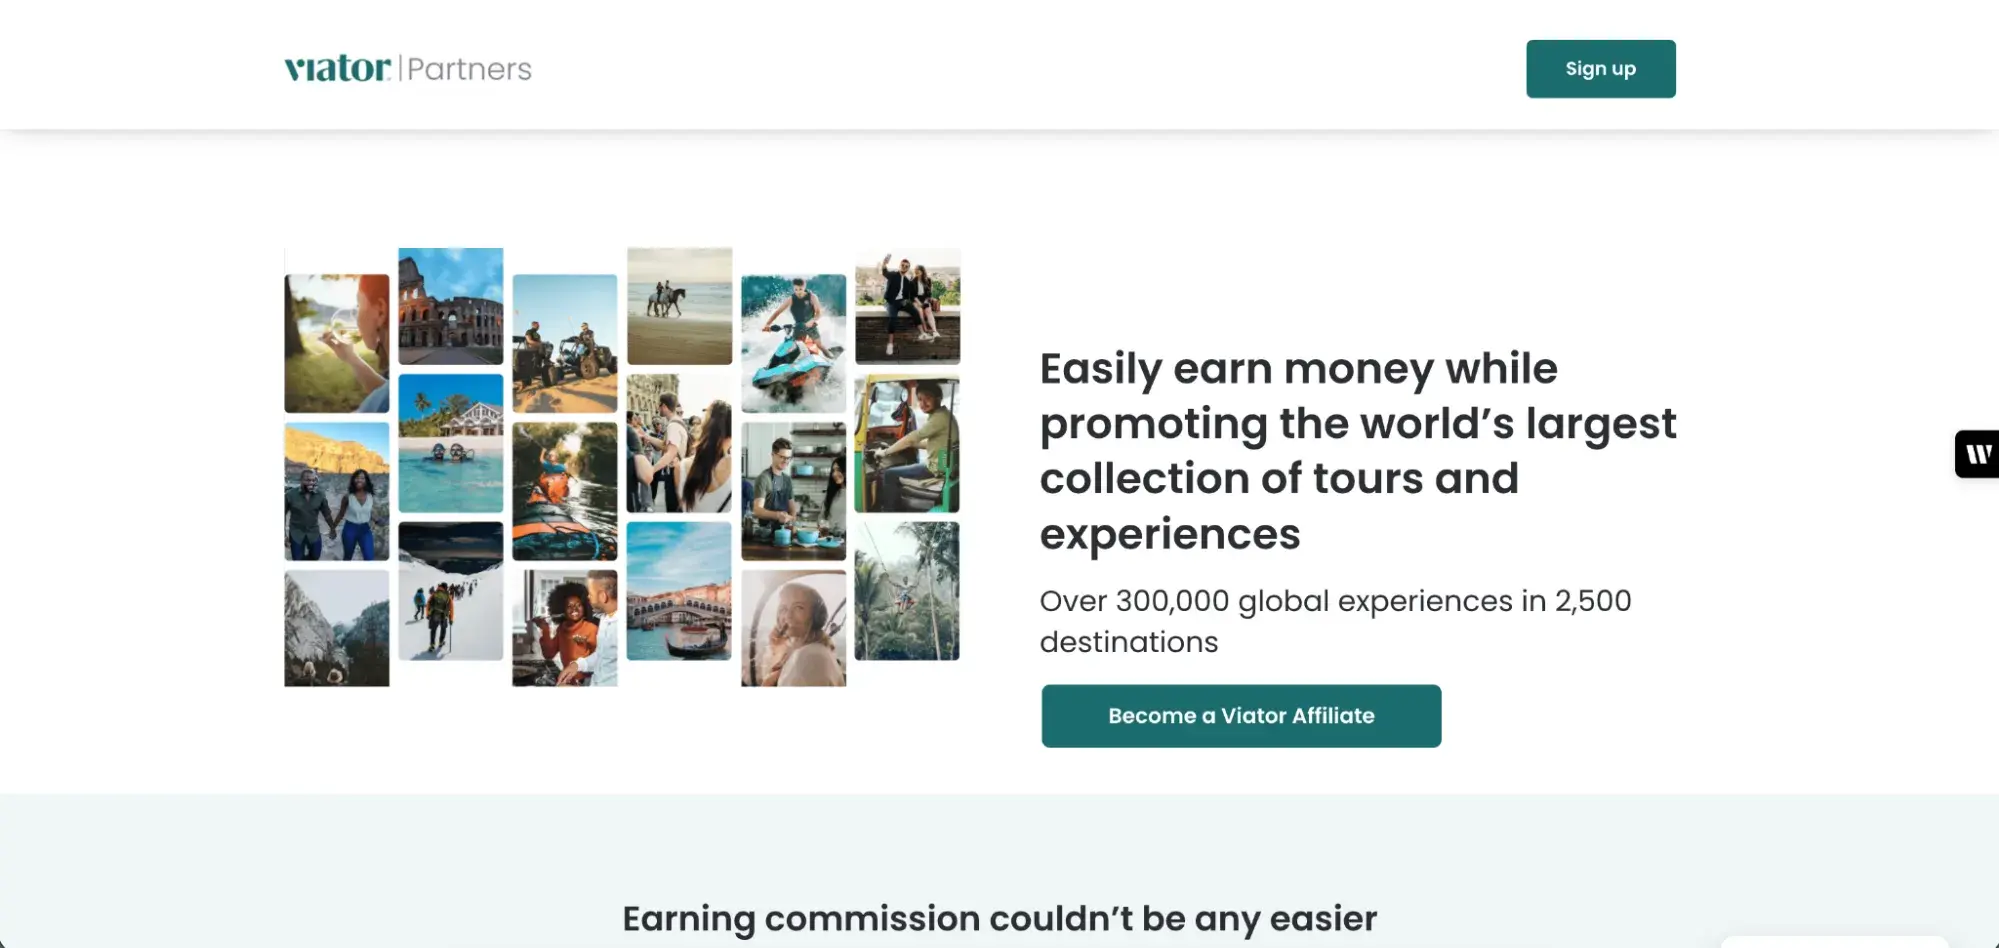
Task: Click Become a Viator Affiliate
Action: tap(1240, 716)
